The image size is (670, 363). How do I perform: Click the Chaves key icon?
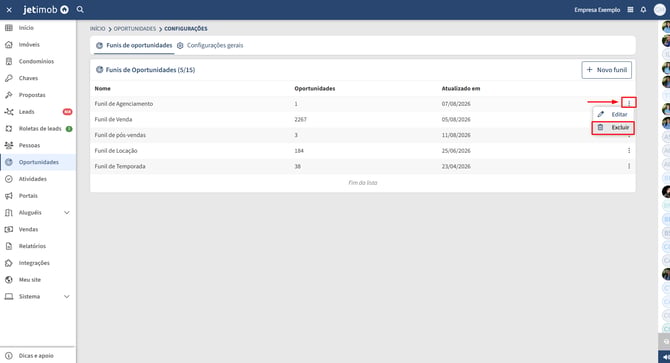[x=9, y=78]
